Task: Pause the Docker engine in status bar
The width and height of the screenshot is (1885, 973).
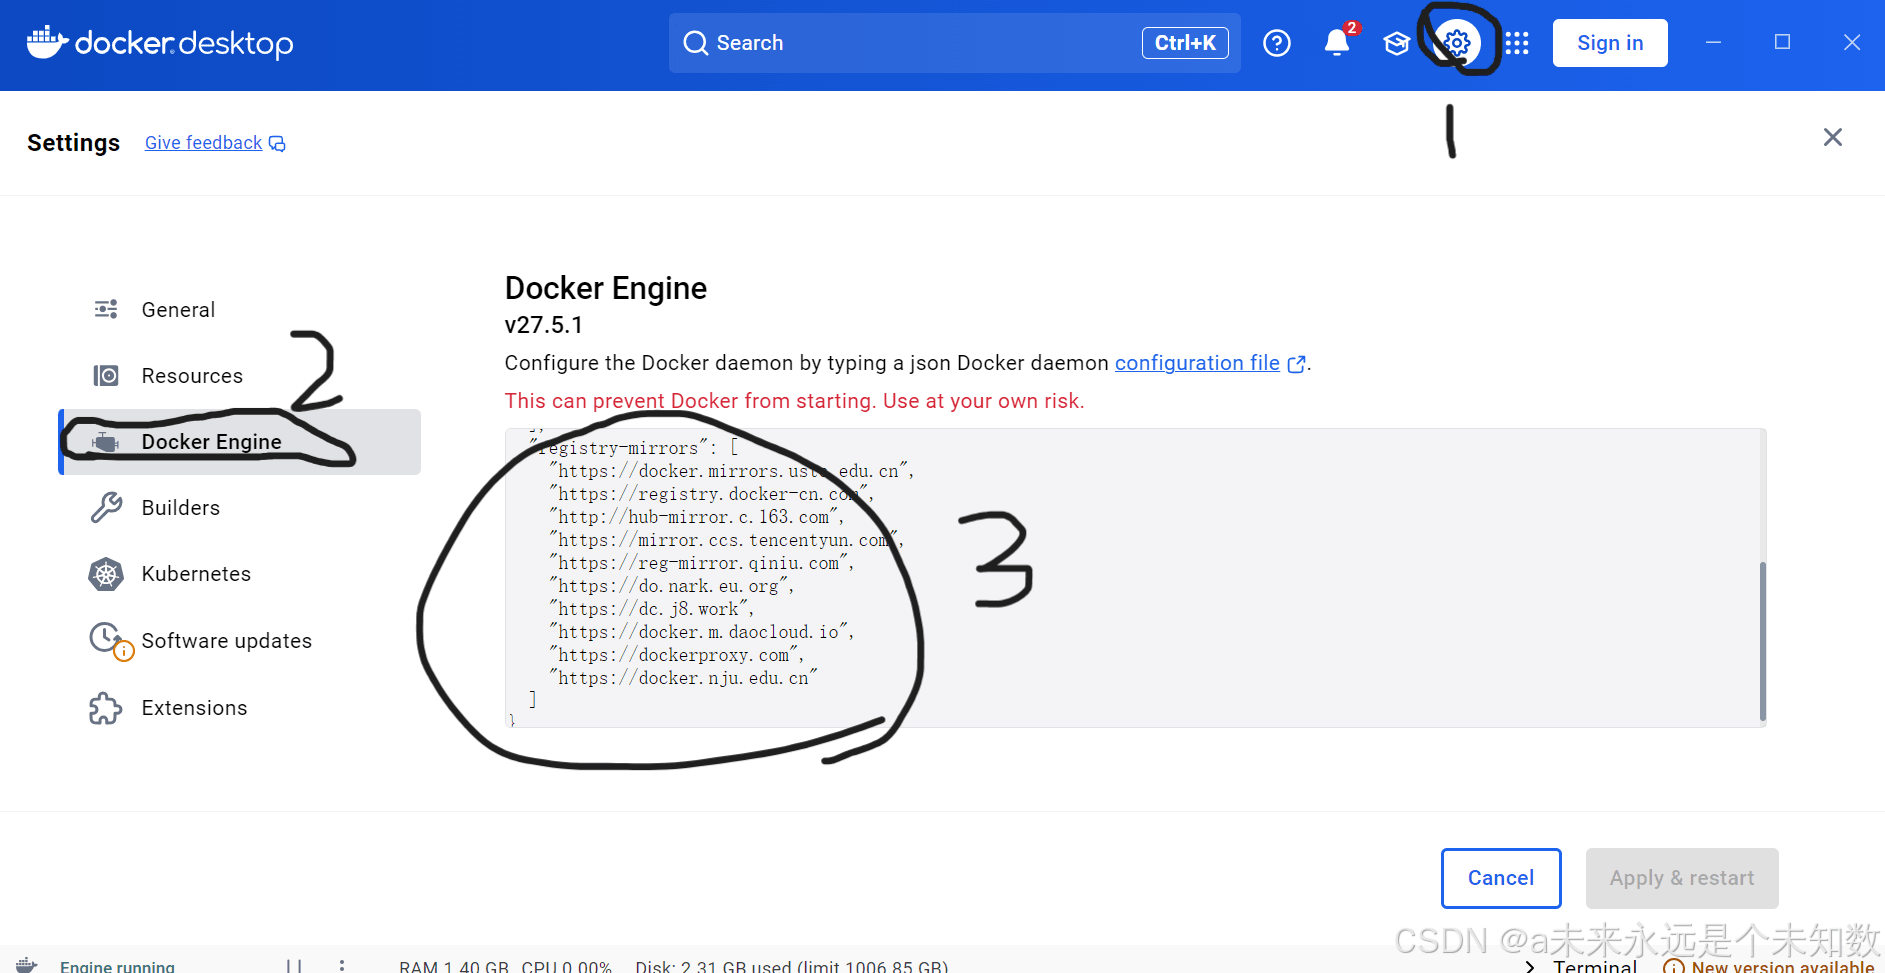Action: [x=293, y=965]
